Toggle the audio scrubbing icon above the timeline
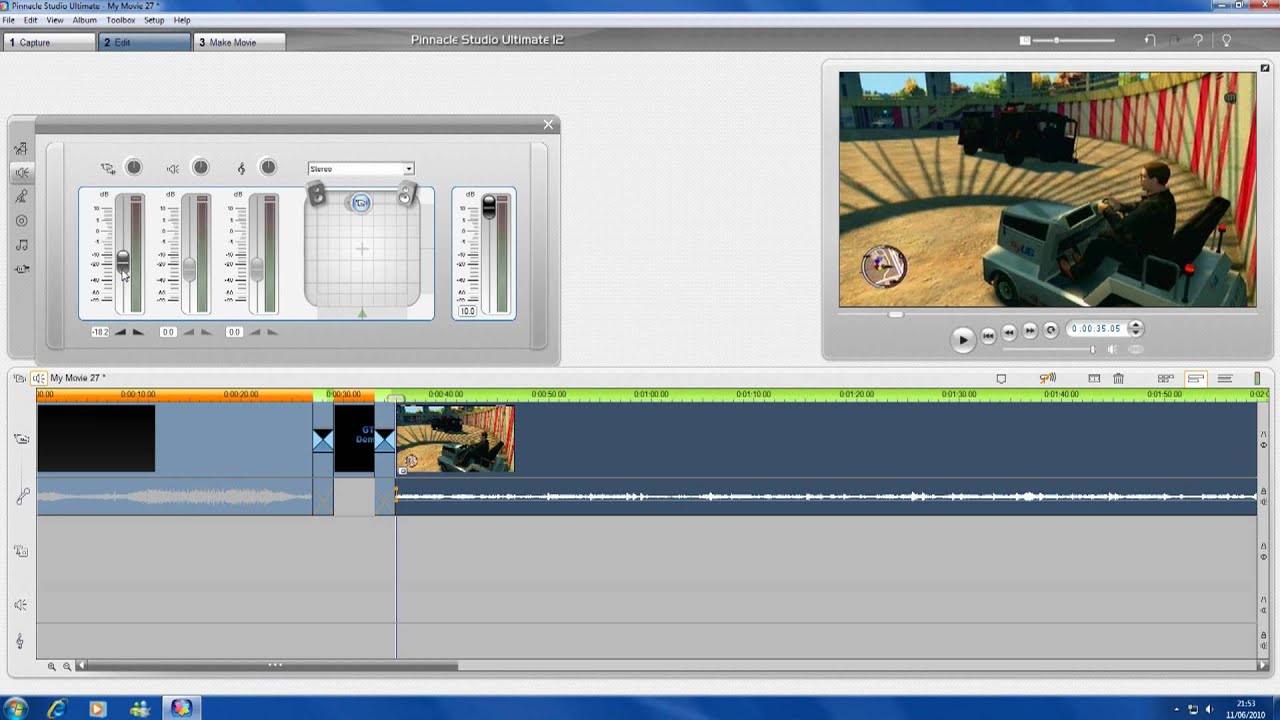 1047,378
